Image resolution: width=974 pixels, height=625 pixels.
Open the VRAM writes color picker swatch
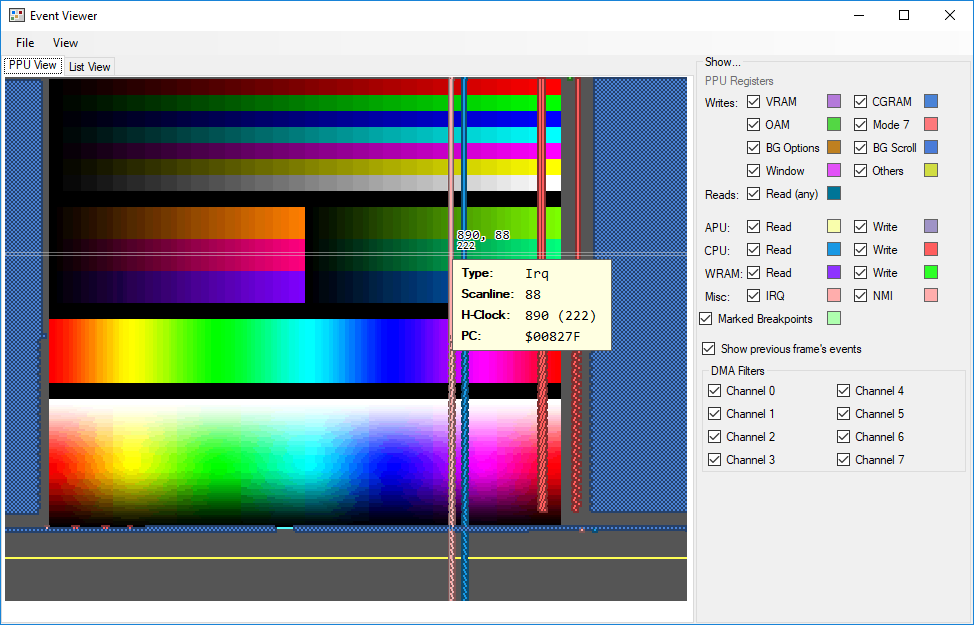point(834,101)
